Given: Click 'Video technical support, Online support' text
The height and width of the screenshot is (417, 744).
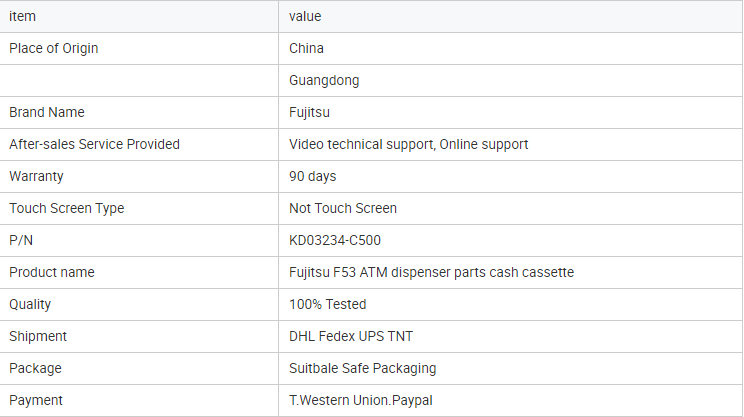Looking at the screenshot, I should [x=409, y=144].
